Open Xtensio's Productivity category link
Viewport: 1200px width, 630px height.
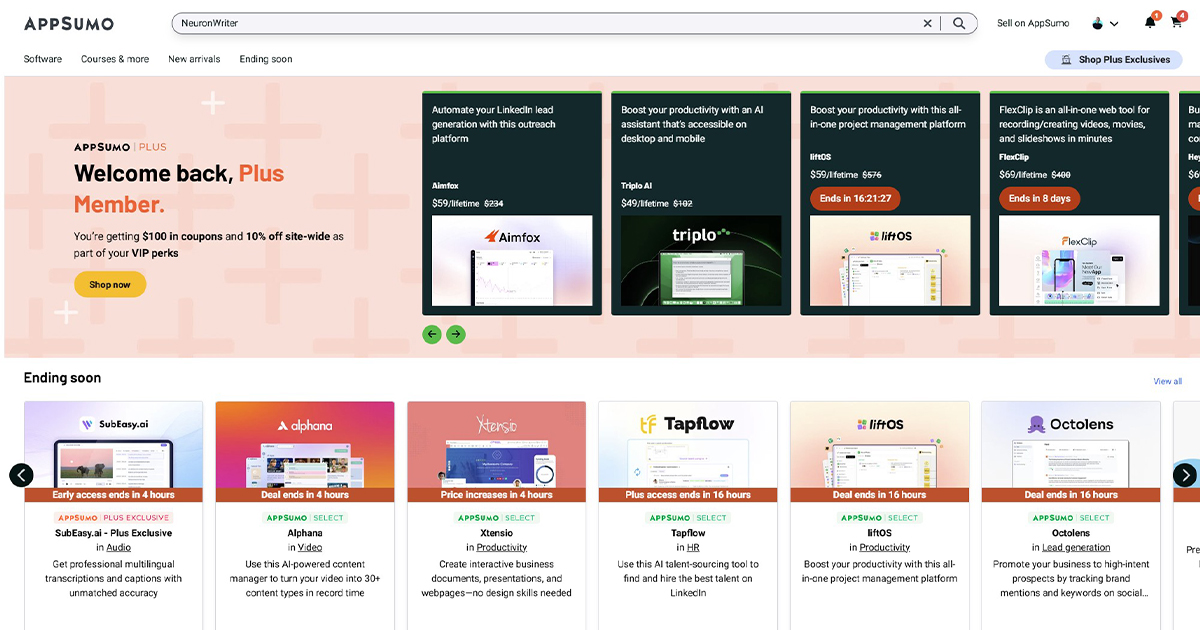click(502, 548)
